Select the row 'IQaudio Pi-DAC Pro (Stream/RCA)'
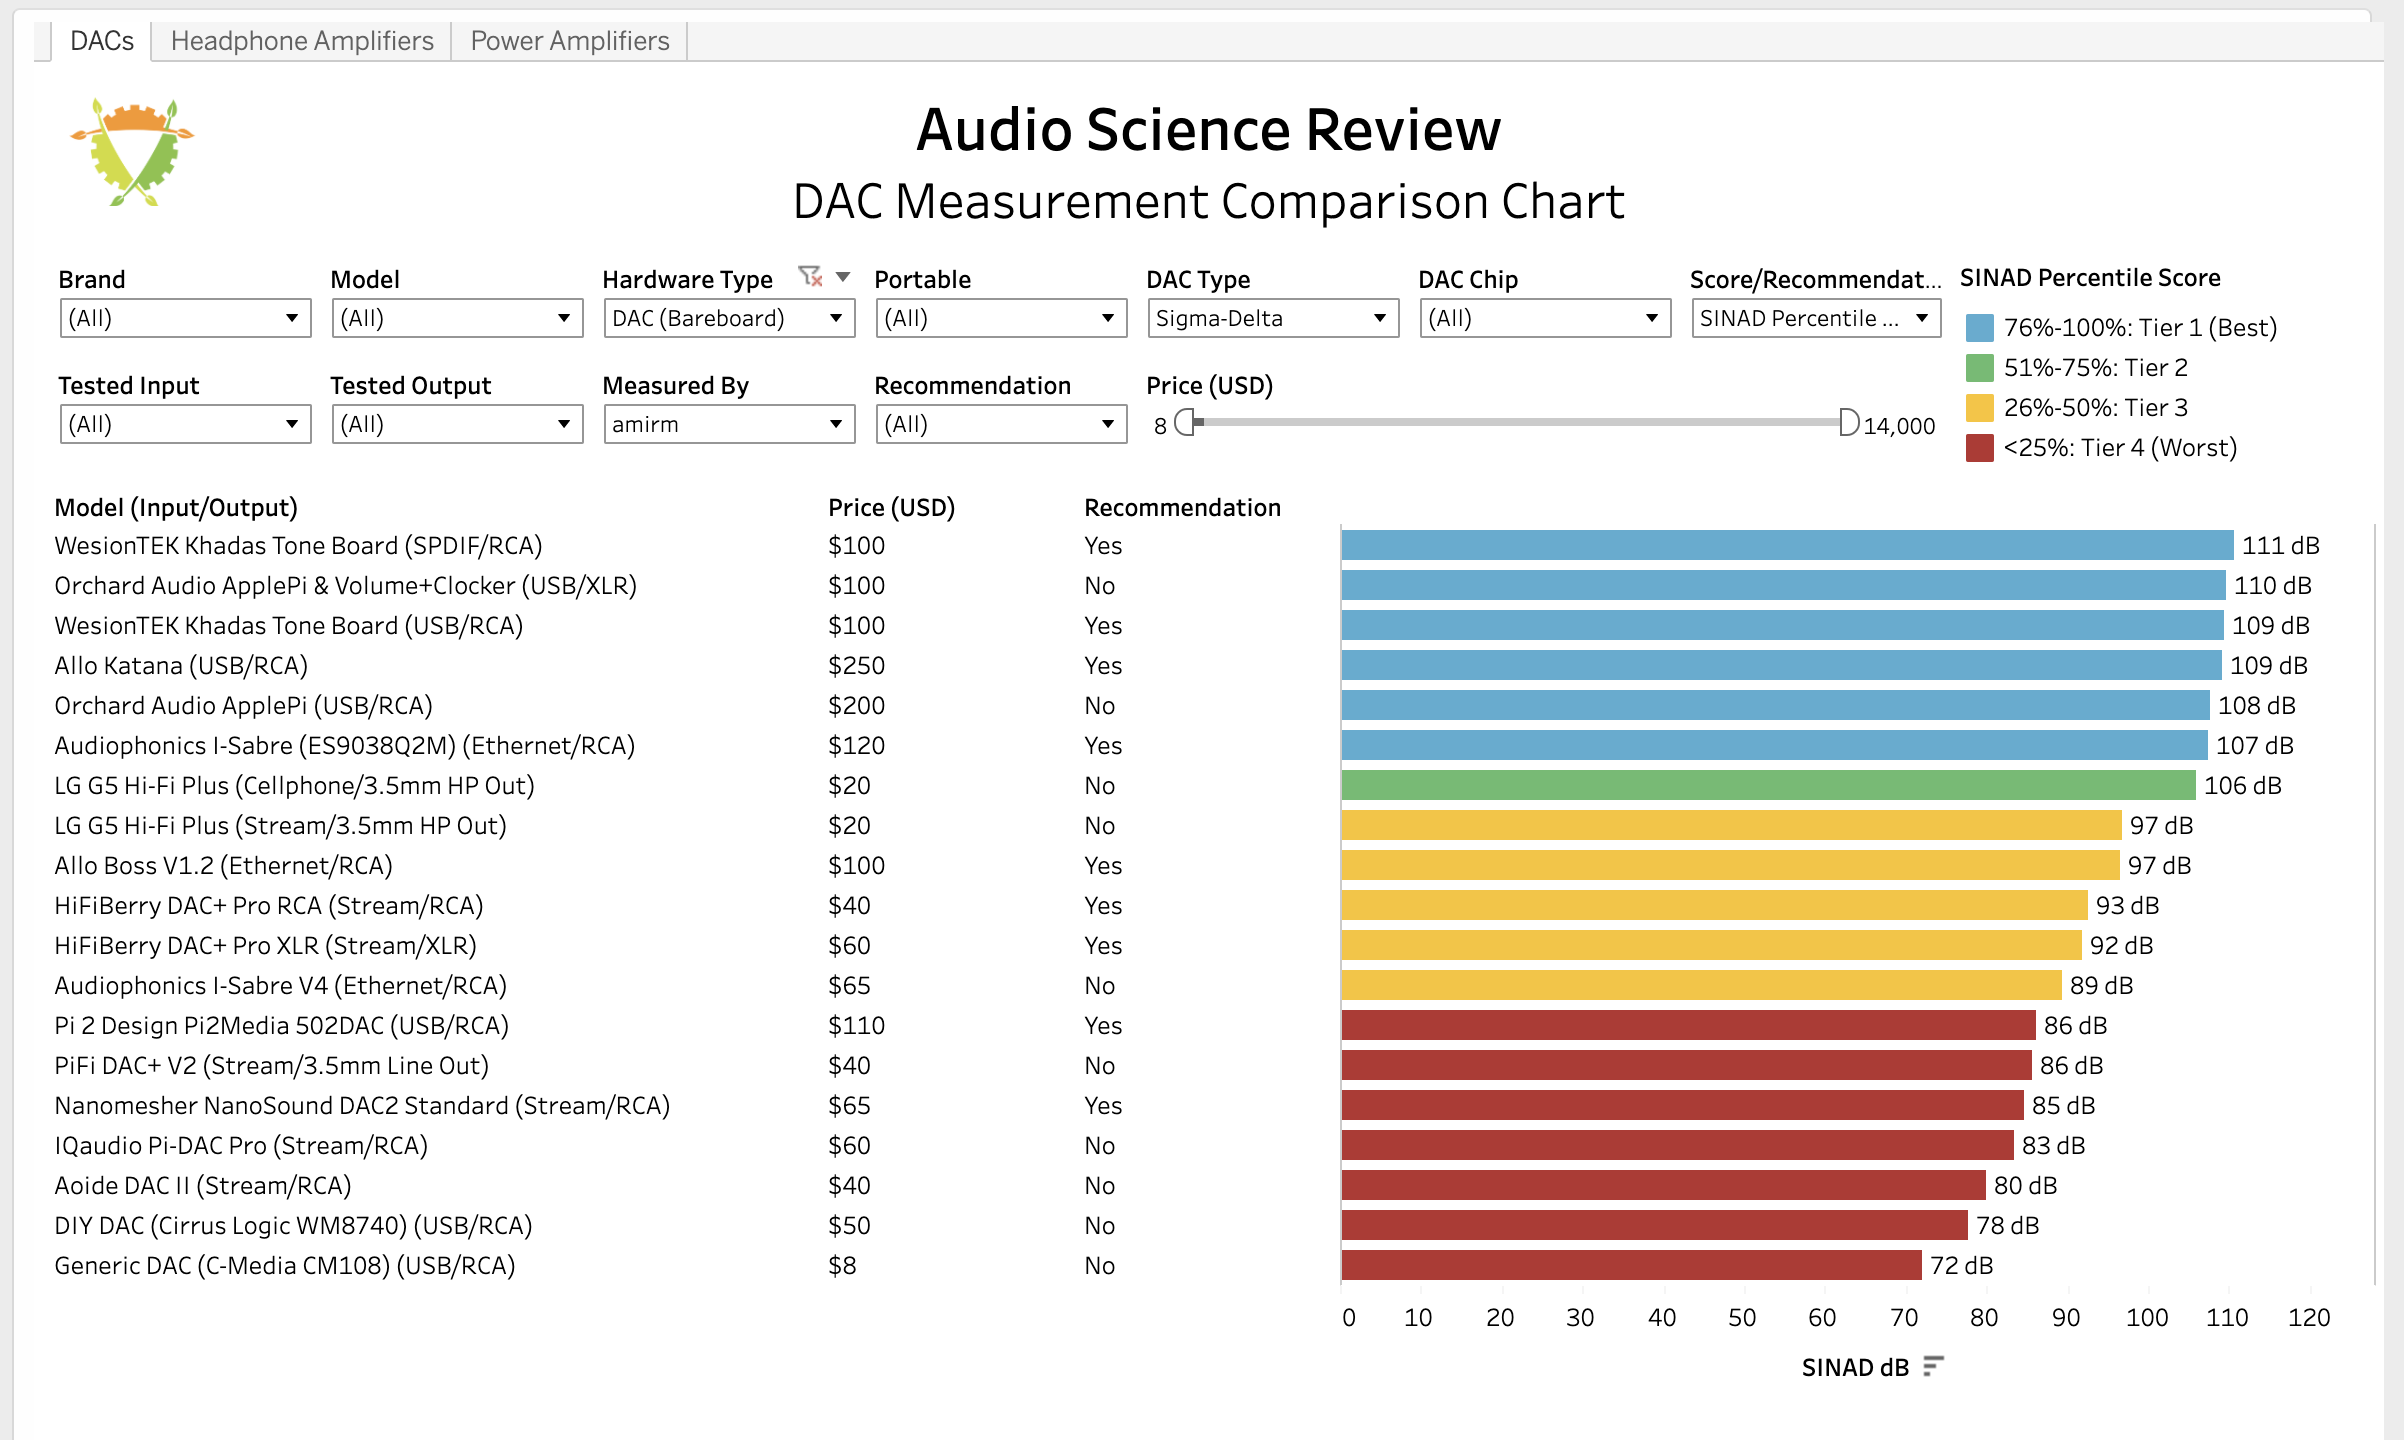The width and height of the screenshot is (2404, 1440). click(241, 1146)
